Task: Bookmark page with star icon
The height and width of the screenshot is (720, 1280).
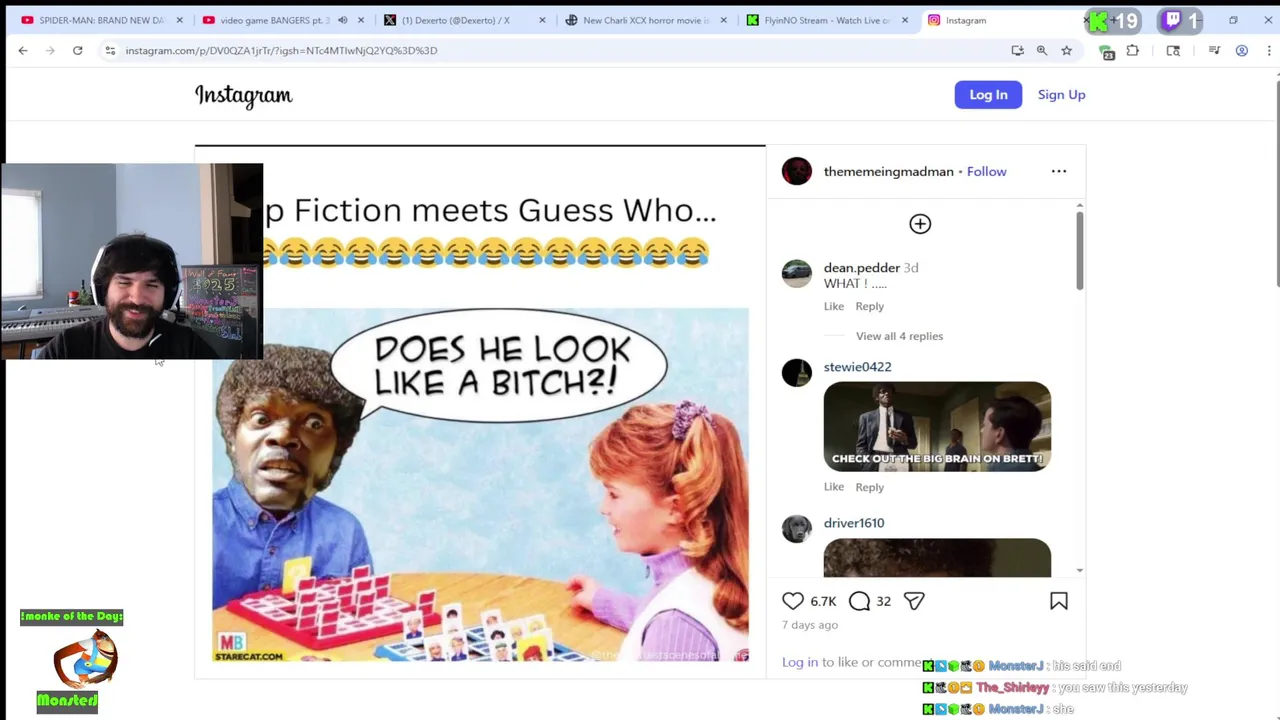Action: pyautogui.click(x=1066, y=50)
